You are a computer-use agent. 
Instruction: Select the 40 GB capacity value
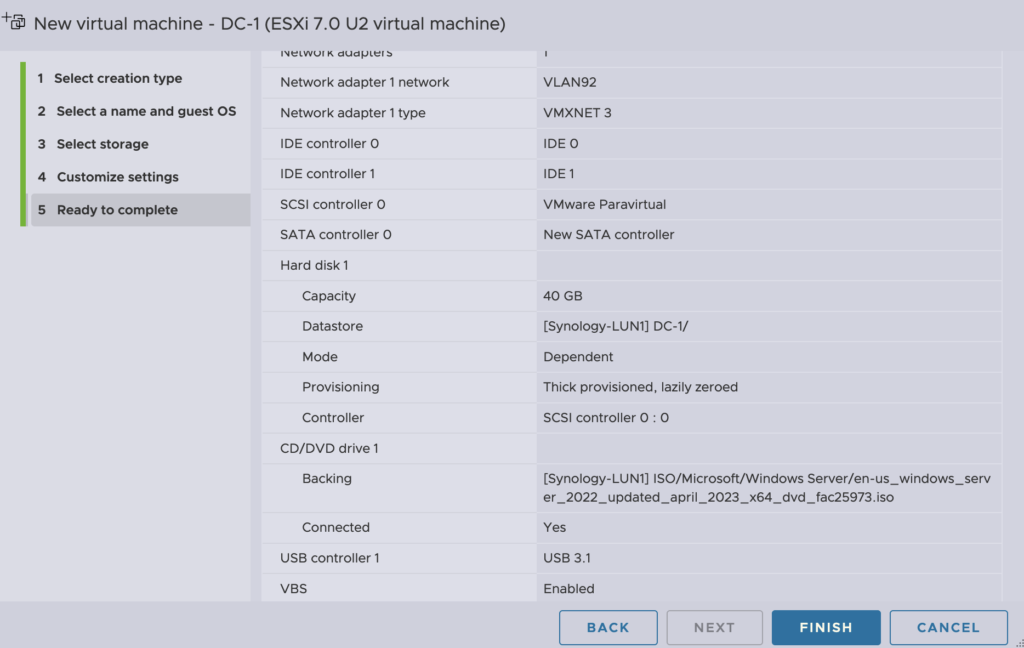click(563, 296)
